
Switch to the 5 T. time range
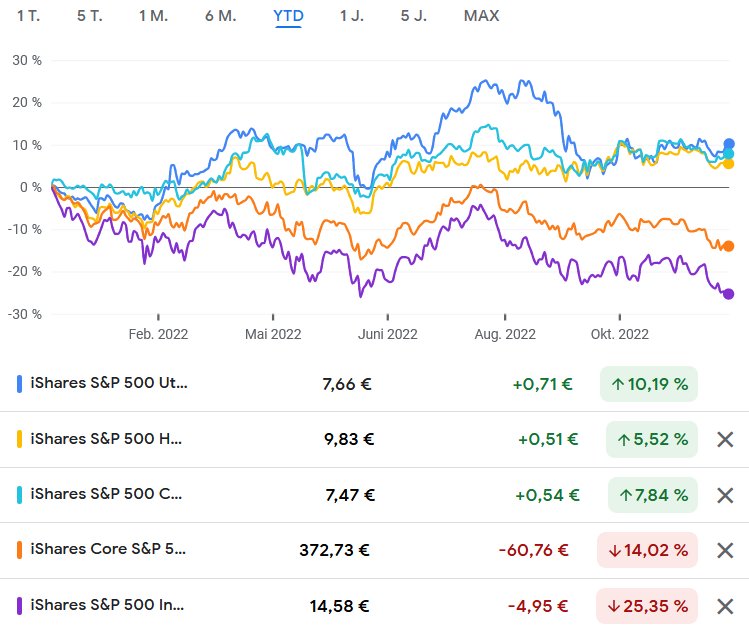(x=89, y=16)
